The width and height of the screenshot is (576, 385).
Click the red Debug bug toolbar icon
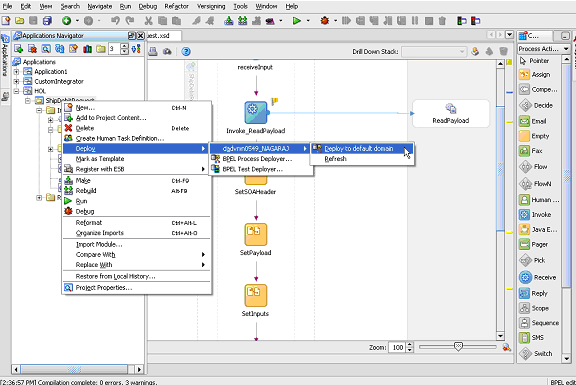coord(324,21)
